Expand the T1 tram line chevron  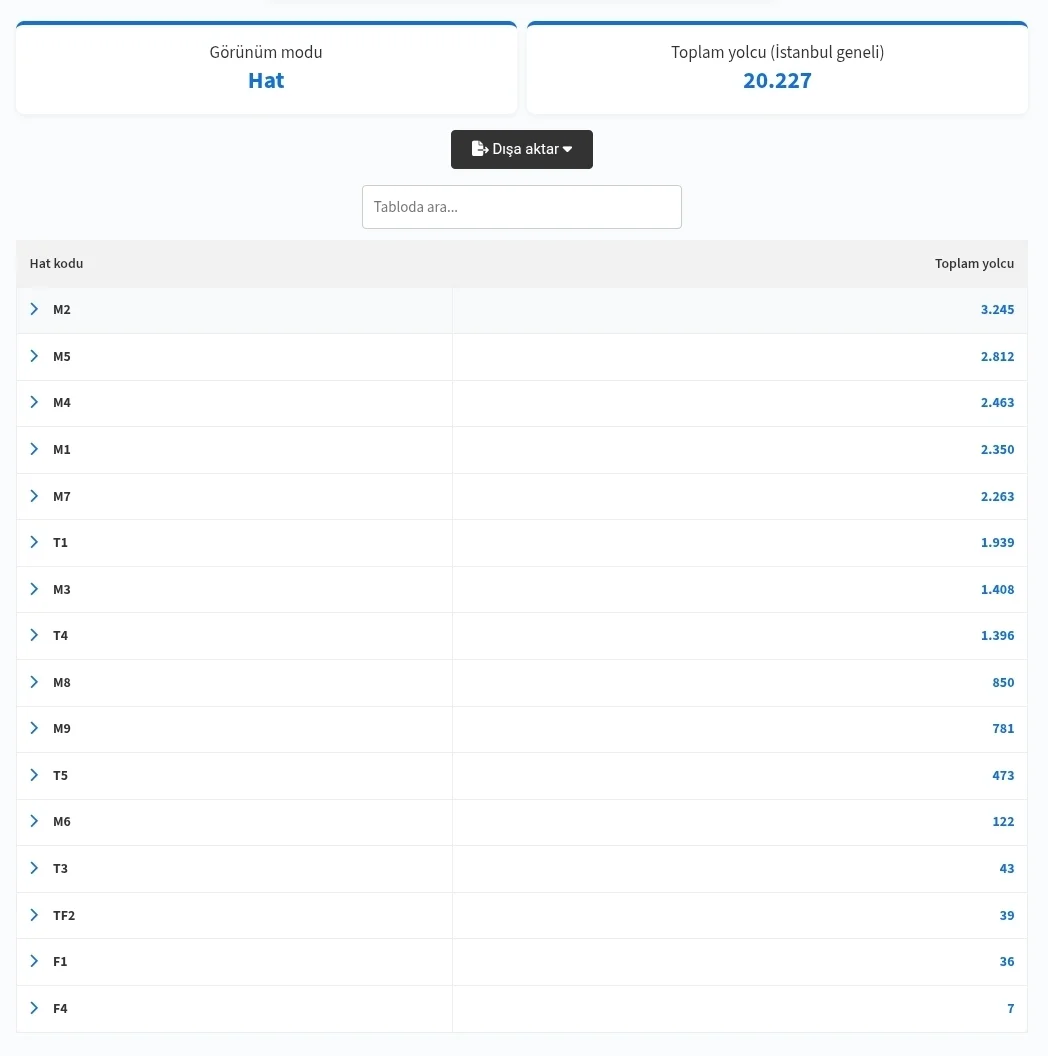tap(34, 542)
